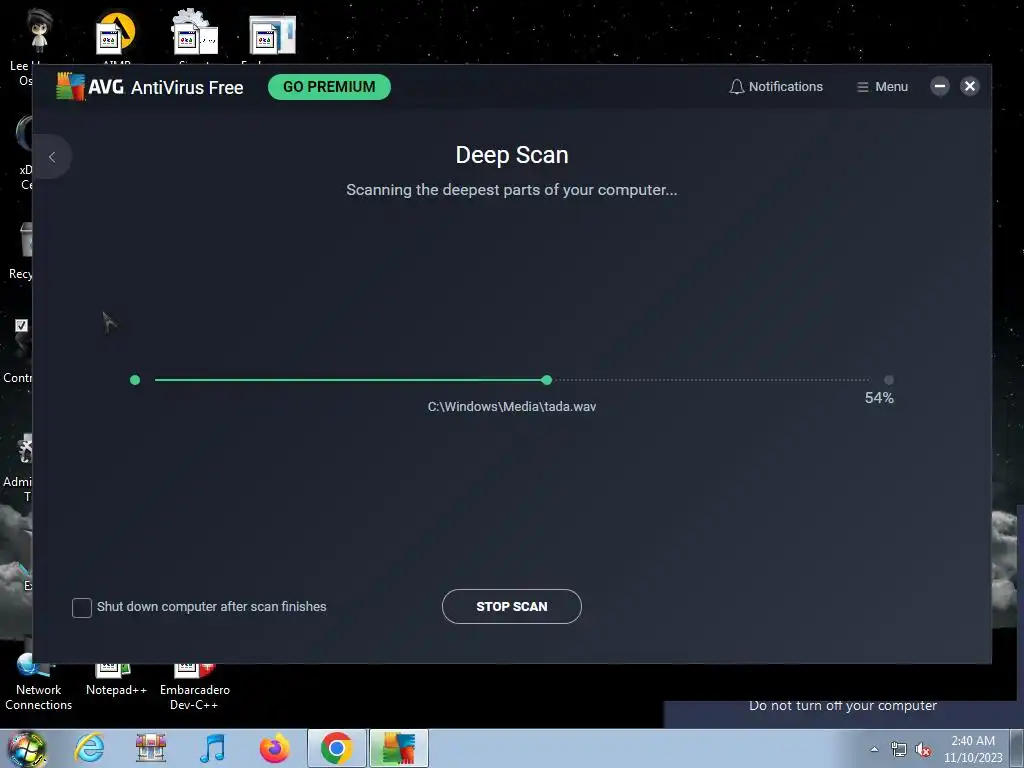Open clock showing 2:40 AM
Viewport: 1024px width, 768px height.
973,749
